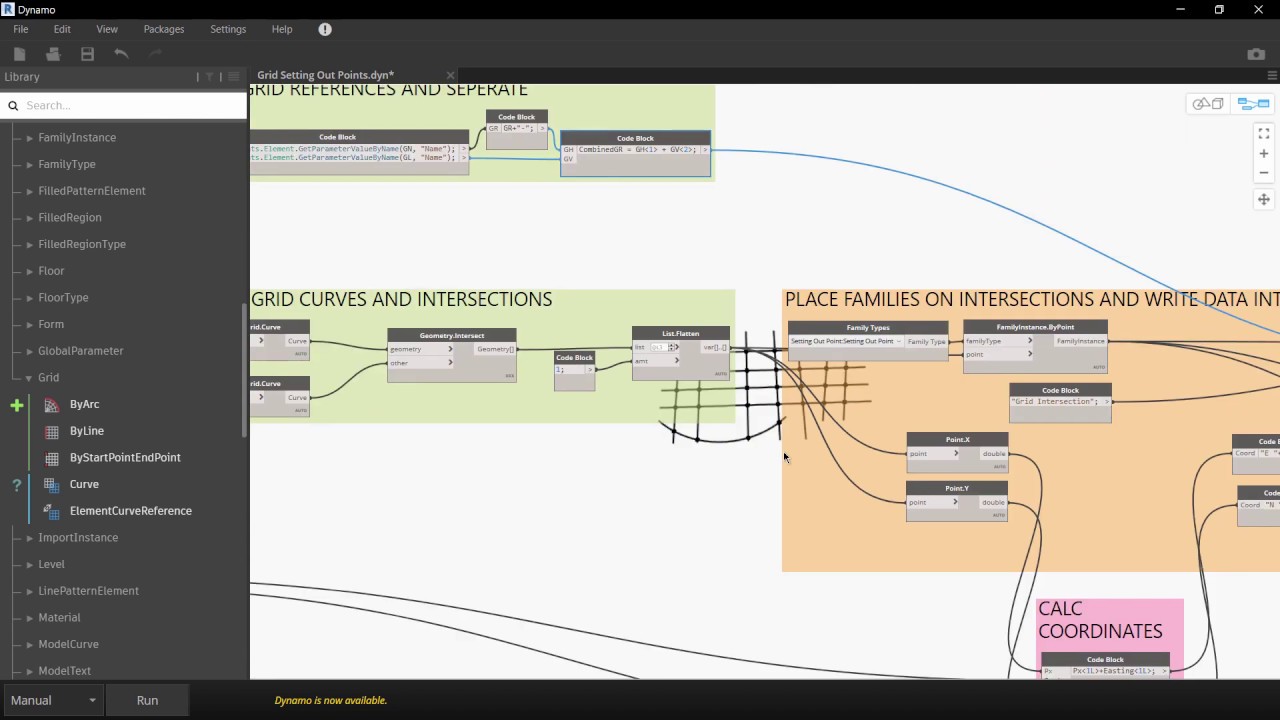This screenshot has width=1280, height=720.
Task: Export workspace as image with camera icon
Action: [x=1256, y=54]
